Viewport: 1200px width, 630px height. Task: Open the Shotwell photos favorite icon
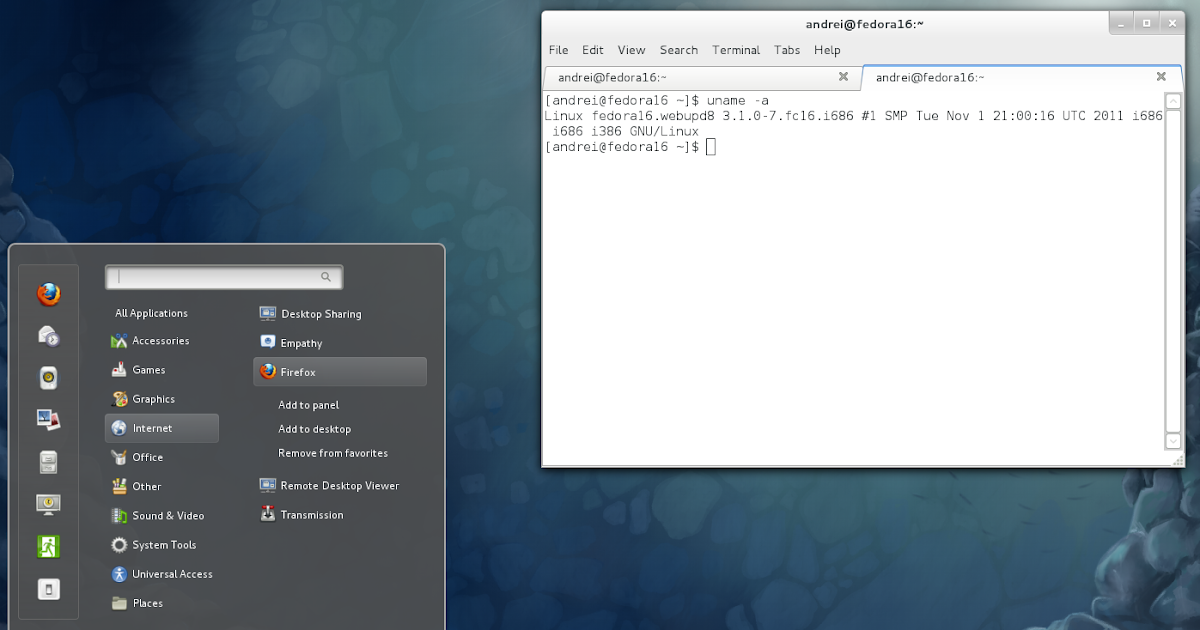point(48,420)
